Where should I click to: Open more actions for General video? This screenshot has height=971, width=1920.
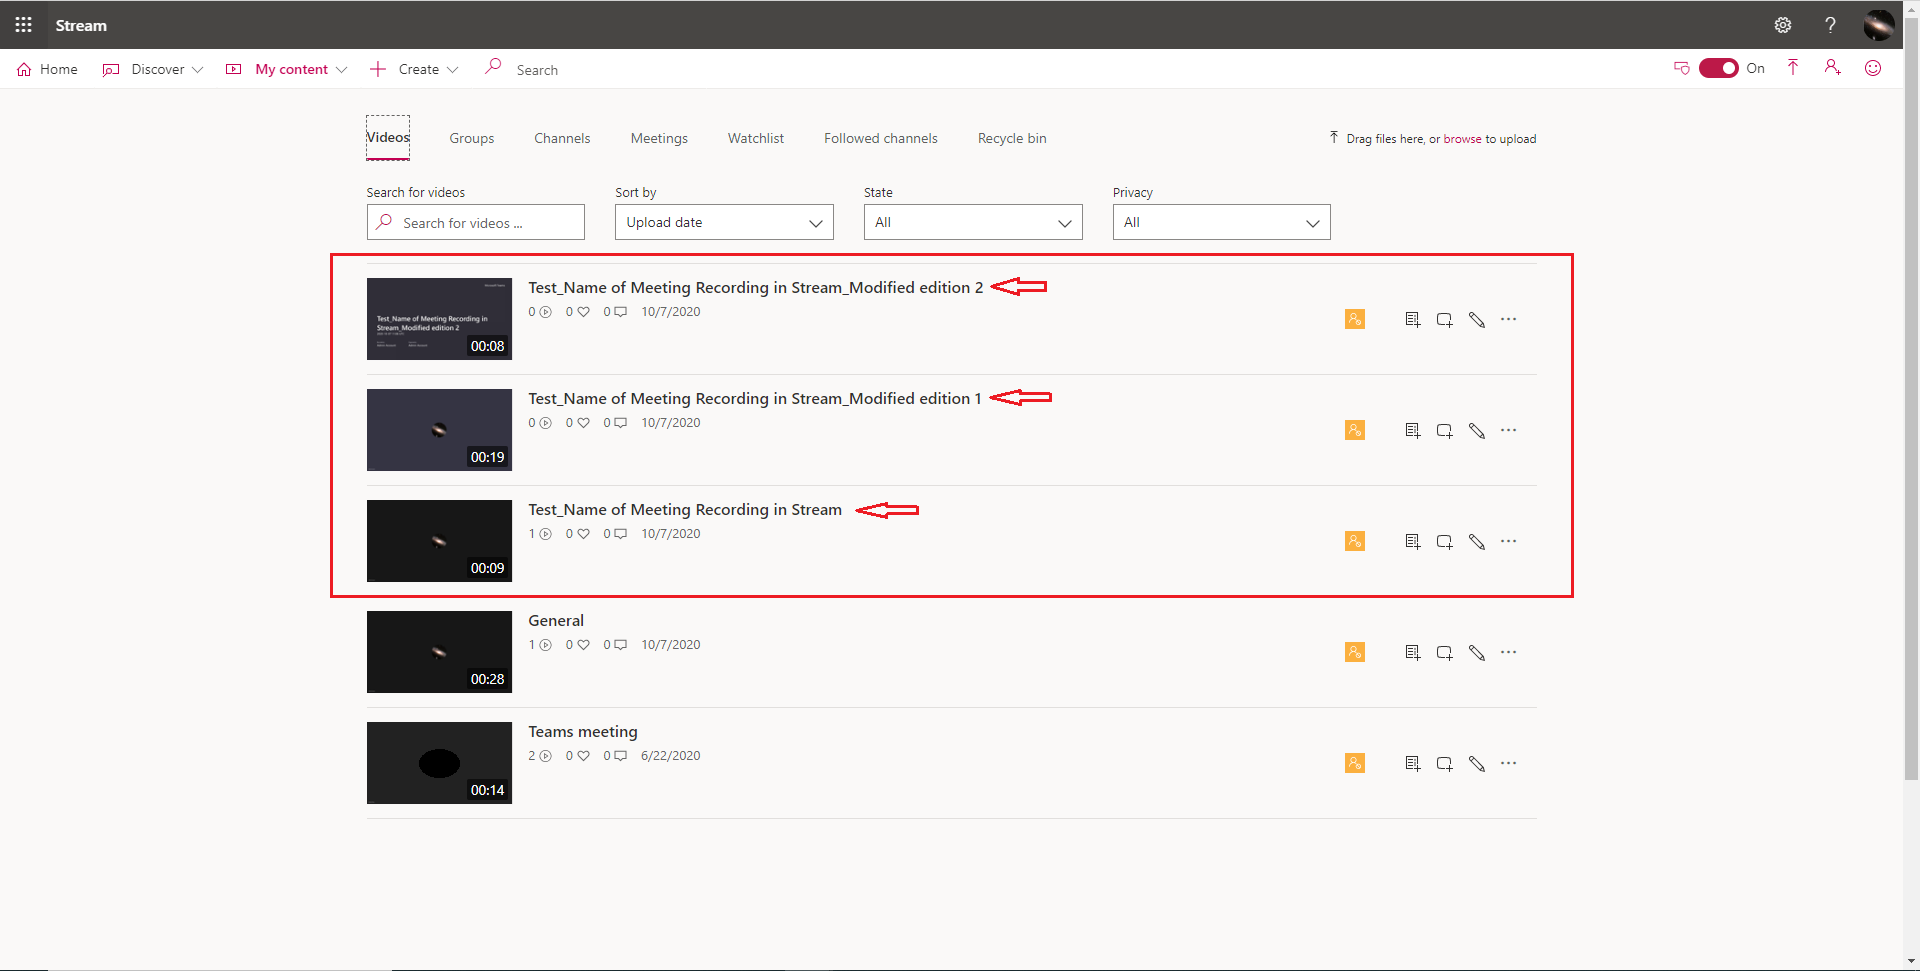pos(1508,652)
